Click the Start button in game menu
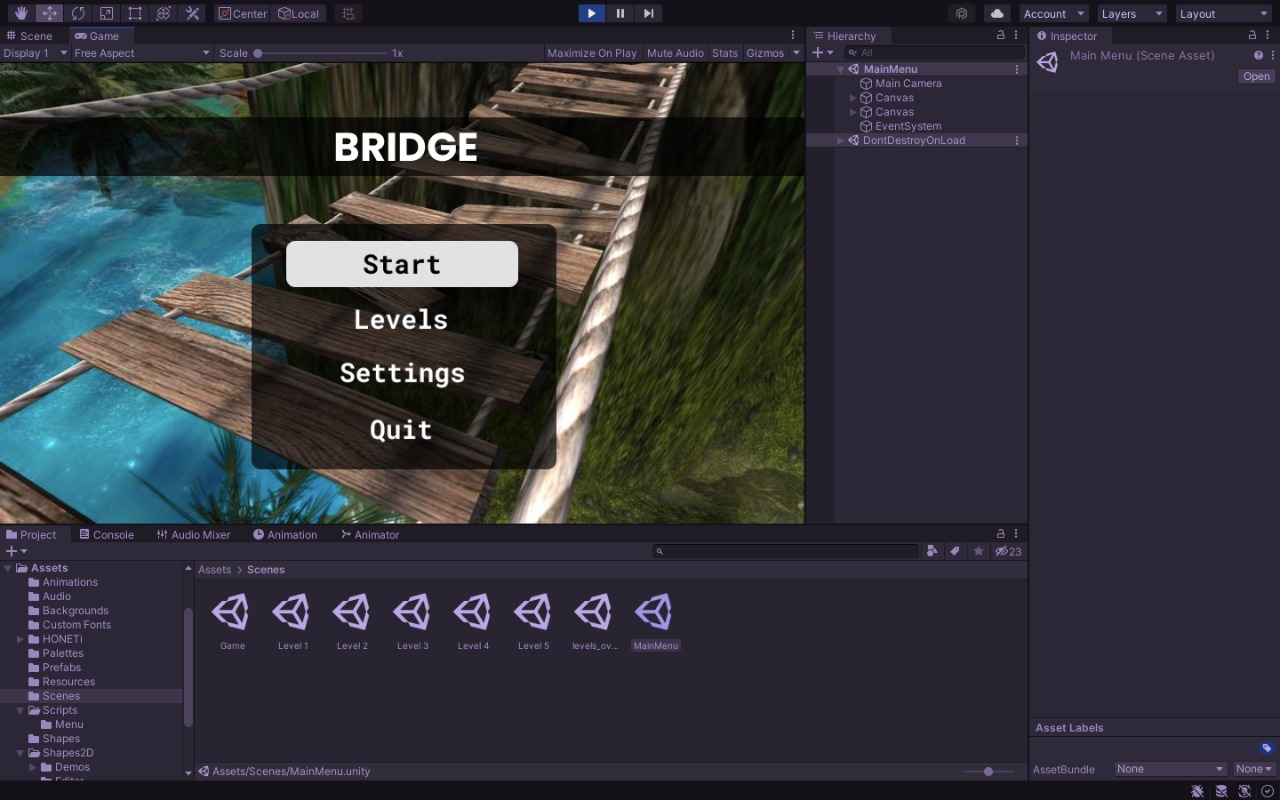Viewport: 1280px width, 800px height. tap(402, 264)
